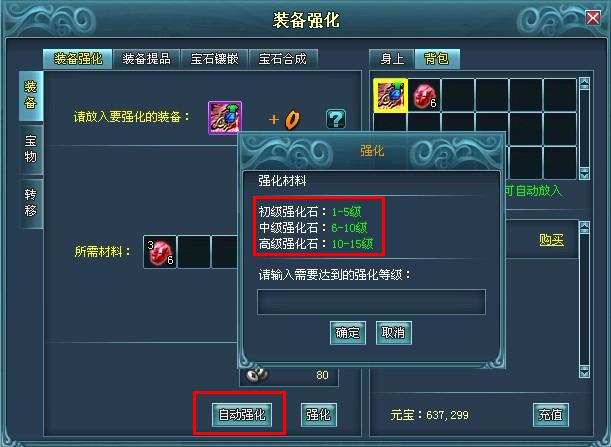This screenshot has width=611, height=447.
Task: Click the 购买 link in the shop panel
Action: (x=551, y=240)
